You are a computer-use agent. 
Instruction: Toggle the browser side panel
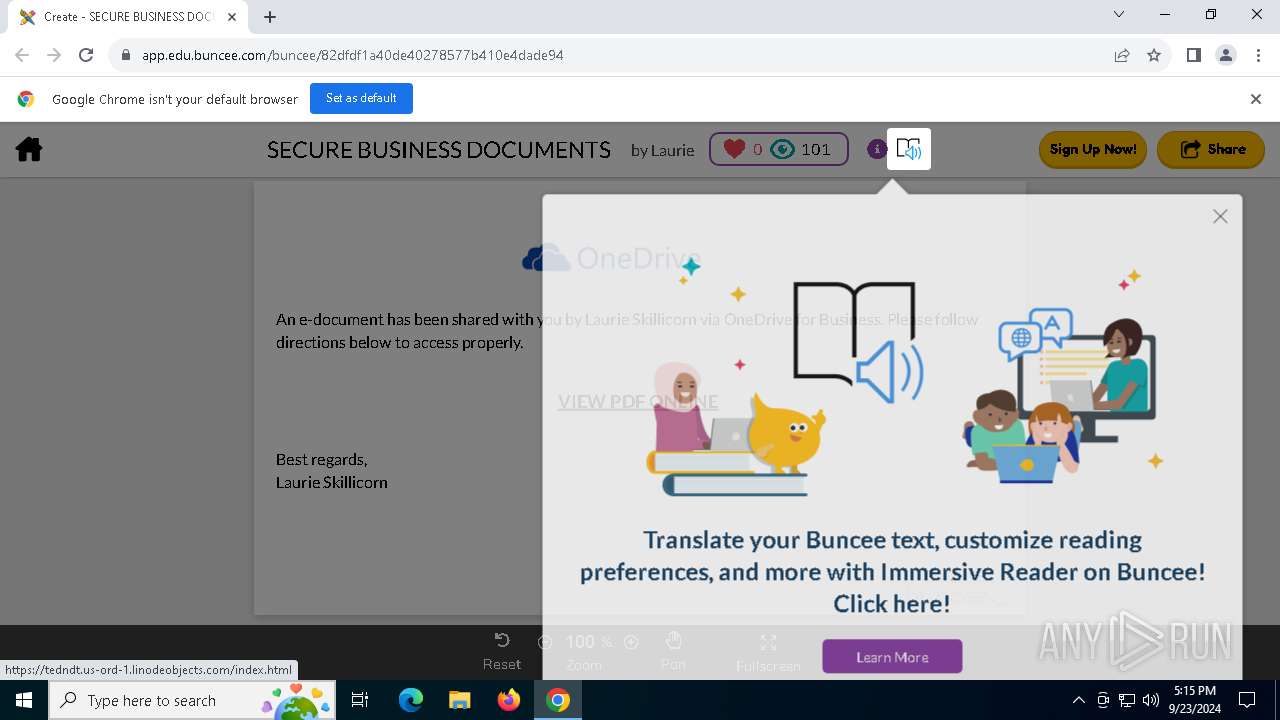click(x=1194, y=55)
